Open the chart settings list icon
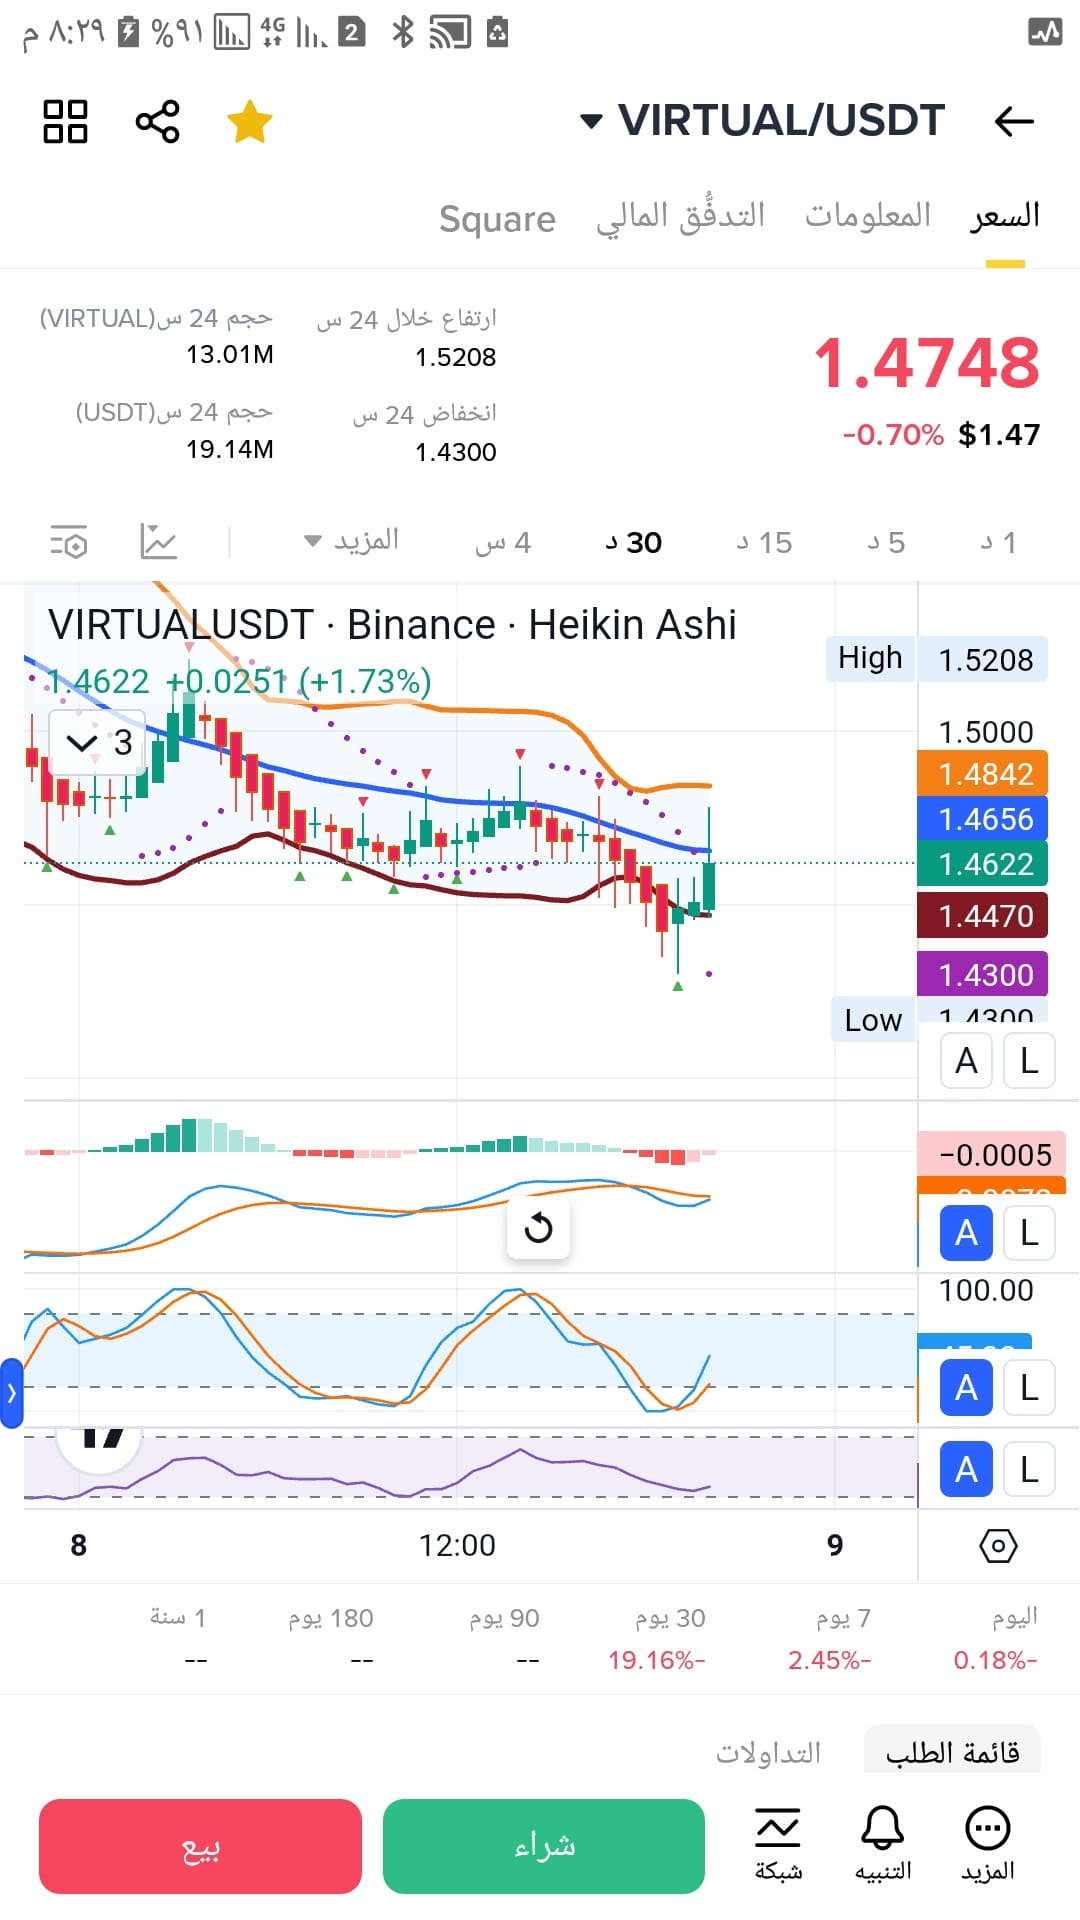 pyautogui.click(x=69, y=541)
